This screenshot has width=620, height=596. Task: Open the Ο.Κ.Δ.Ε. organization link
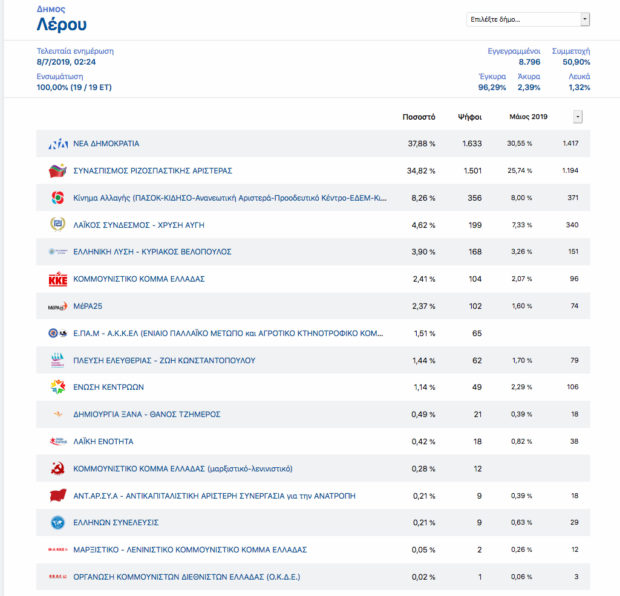pyautogui.click(x=187, y=577)
